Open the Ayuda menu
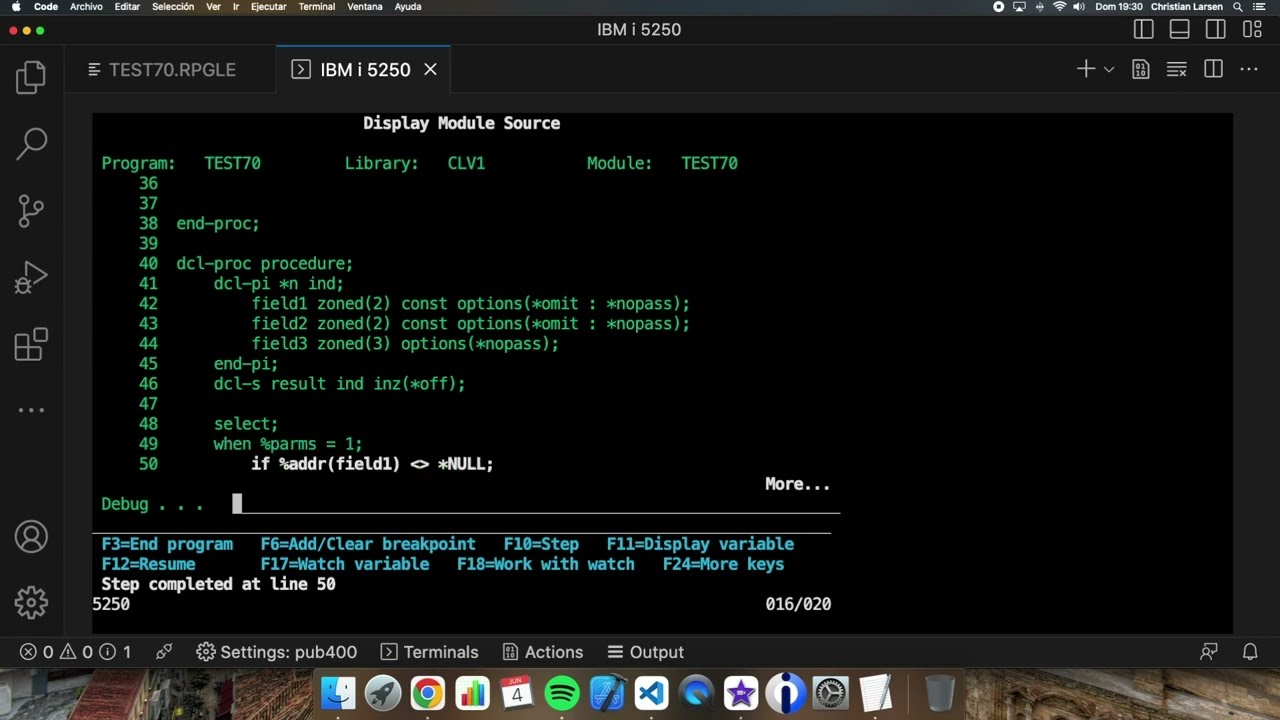 (408, 7)
